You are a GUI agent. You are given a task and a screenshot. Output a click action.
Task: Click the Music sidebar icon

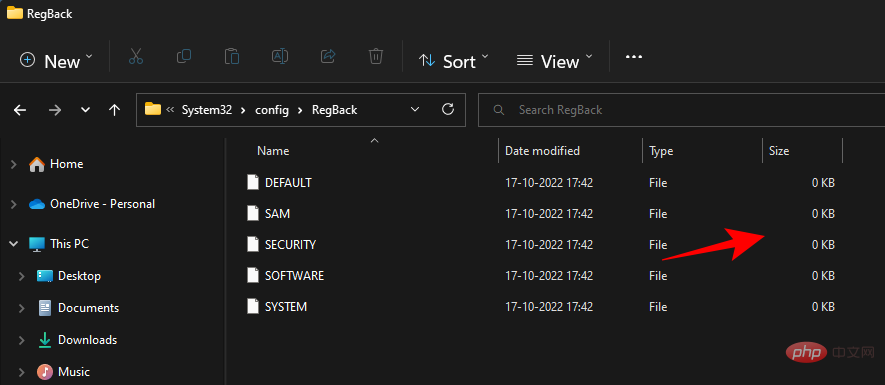(x=45, y=372)
